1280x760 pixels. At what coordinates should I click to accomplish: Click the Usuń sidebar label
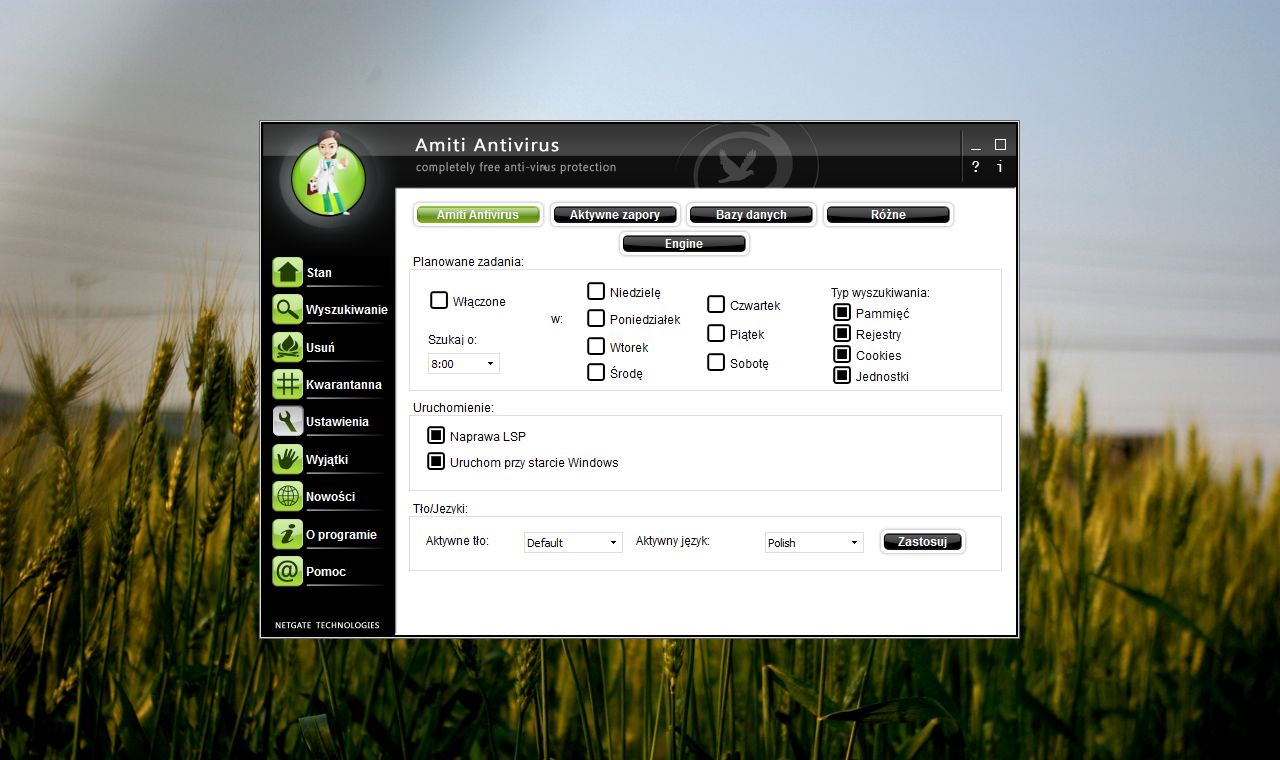point(320,348)
